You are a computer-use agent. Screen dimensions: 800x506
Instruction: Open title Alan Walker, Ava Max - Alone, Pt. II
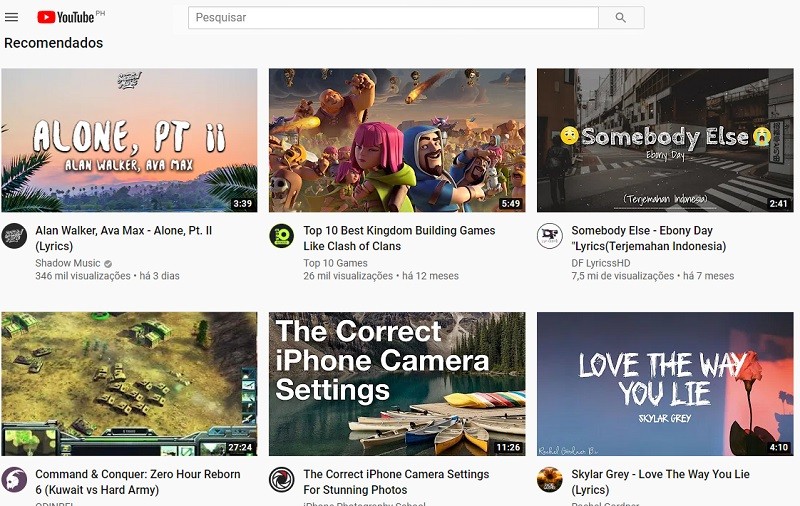[x=123, y=238]
